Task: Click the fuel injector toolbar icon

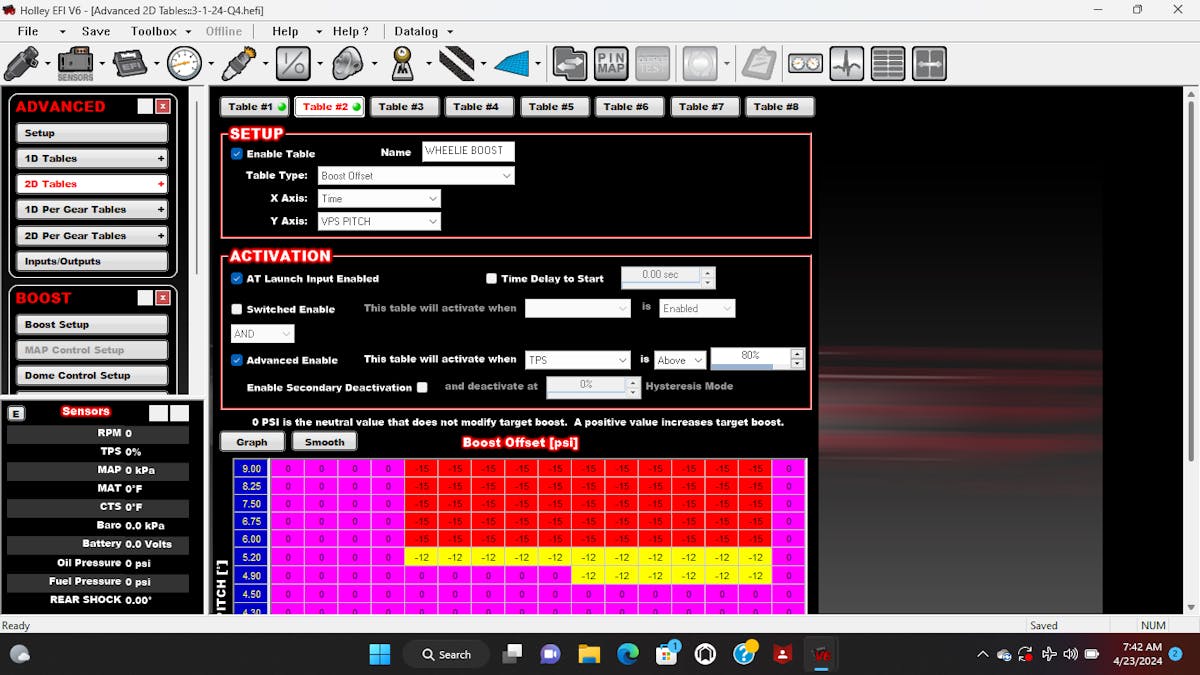Action: [21, 64]
